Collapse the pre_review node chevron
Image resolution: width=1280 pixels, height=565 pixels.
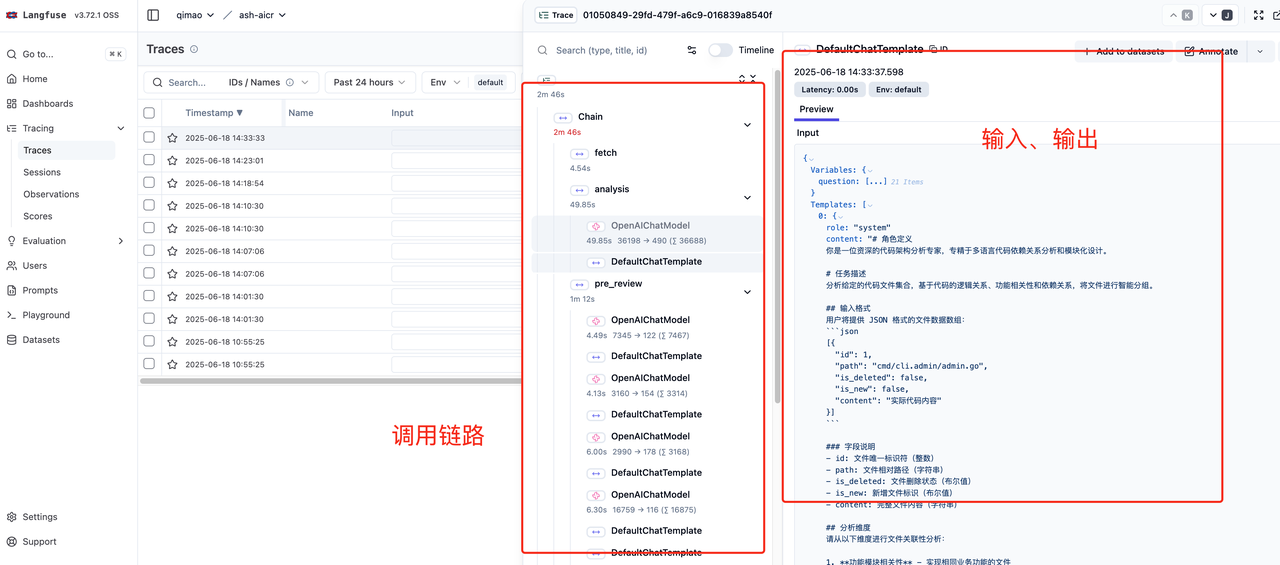747,292
